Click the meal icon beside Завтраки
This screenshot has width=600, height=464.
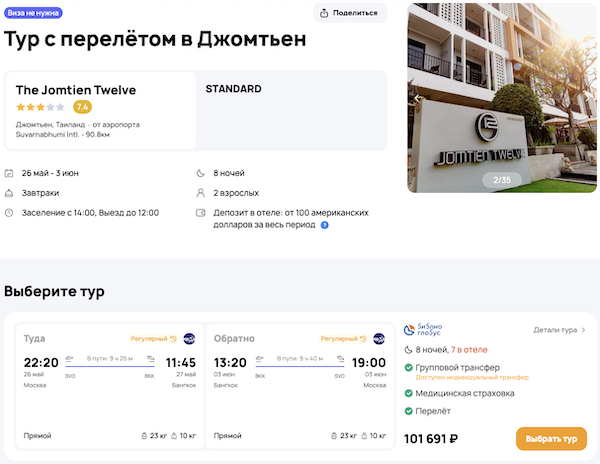(x=9, y=193)
